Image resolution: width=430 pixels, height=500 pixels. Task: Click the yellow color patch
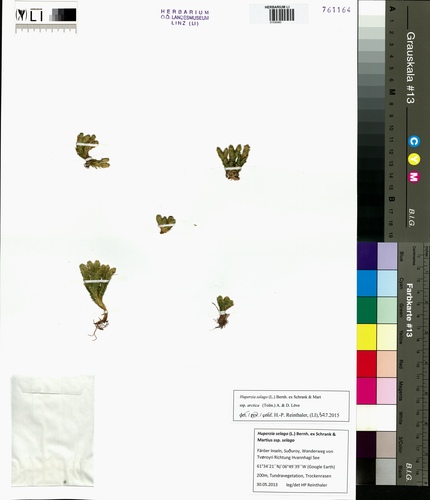coord(367,337)
